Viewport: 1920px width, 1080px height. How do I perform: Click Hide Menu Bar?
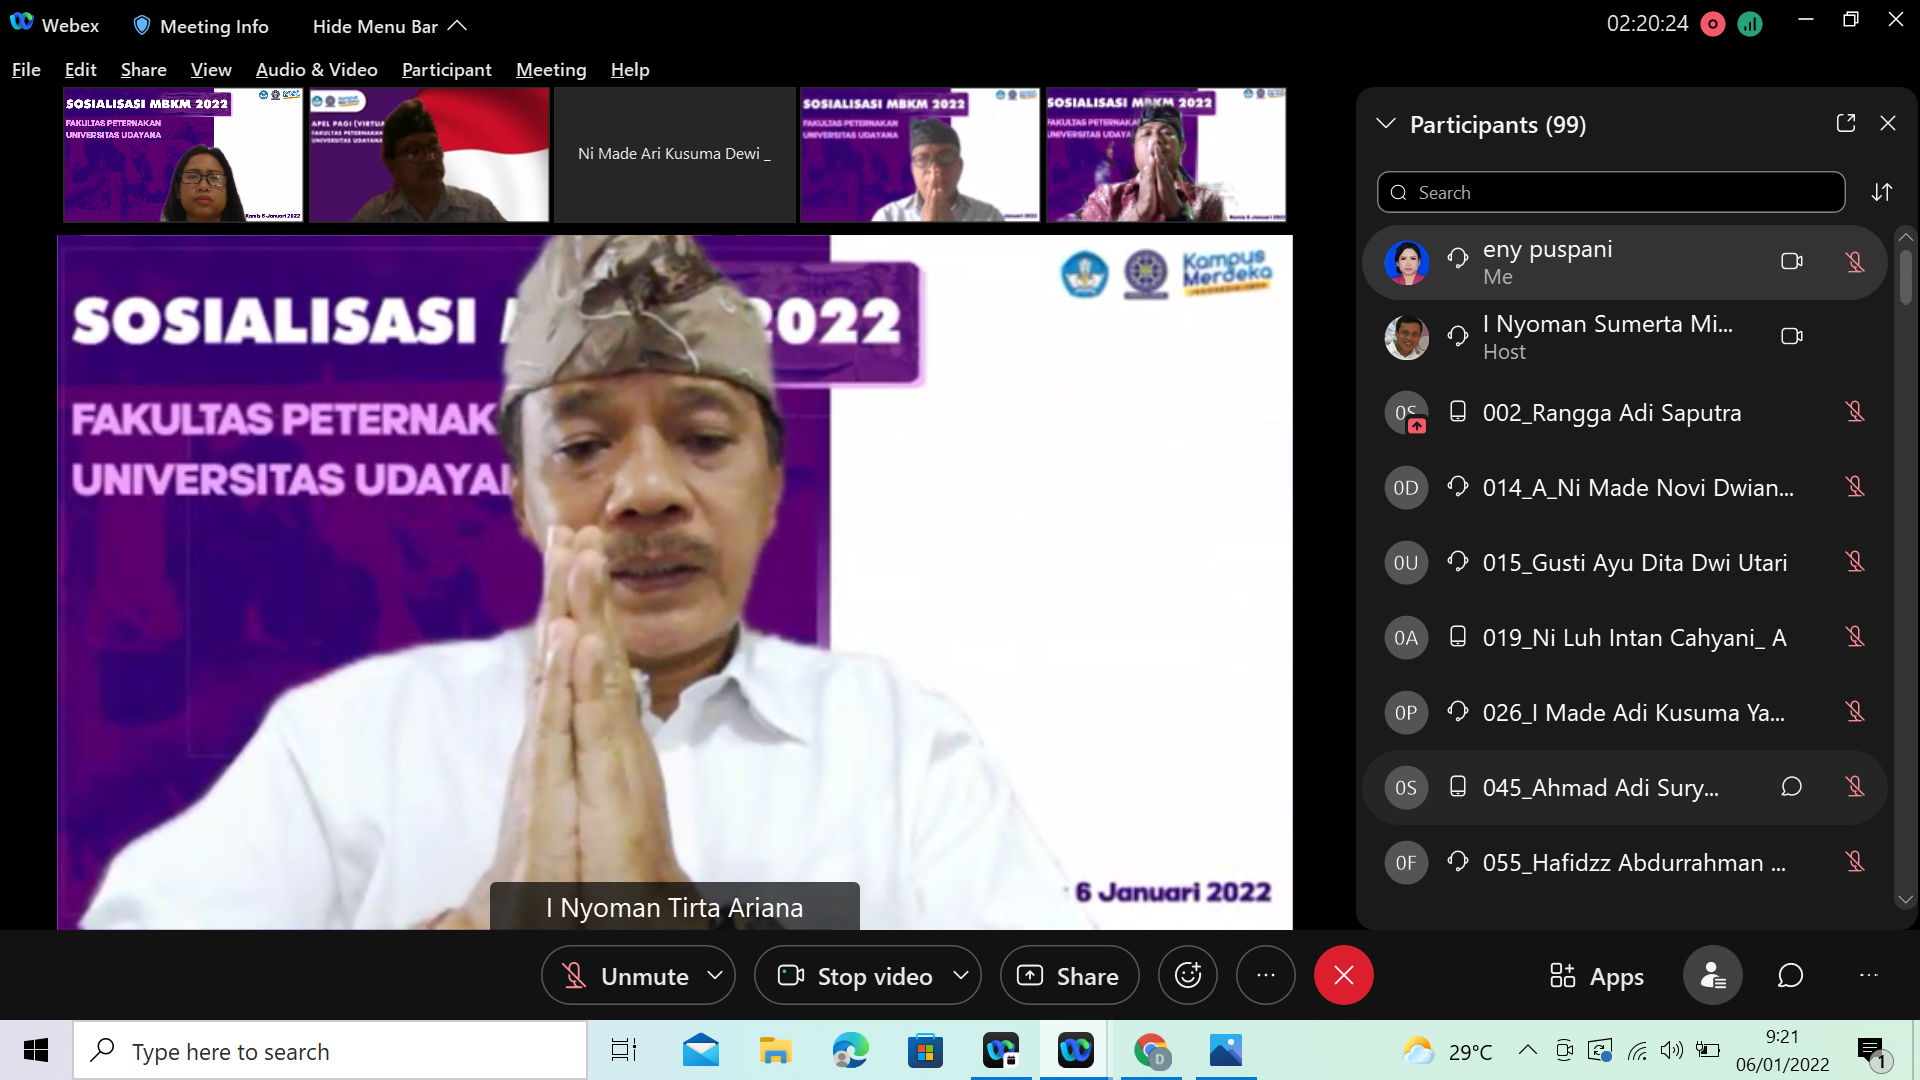tap(389, 26)
